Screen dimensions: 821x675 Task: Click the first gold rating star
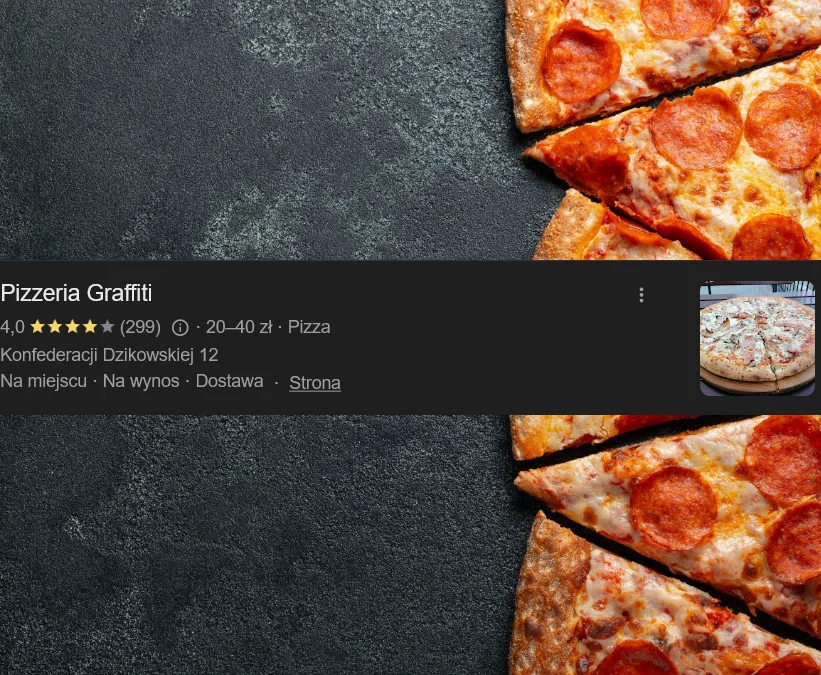[x=37, y=327]
